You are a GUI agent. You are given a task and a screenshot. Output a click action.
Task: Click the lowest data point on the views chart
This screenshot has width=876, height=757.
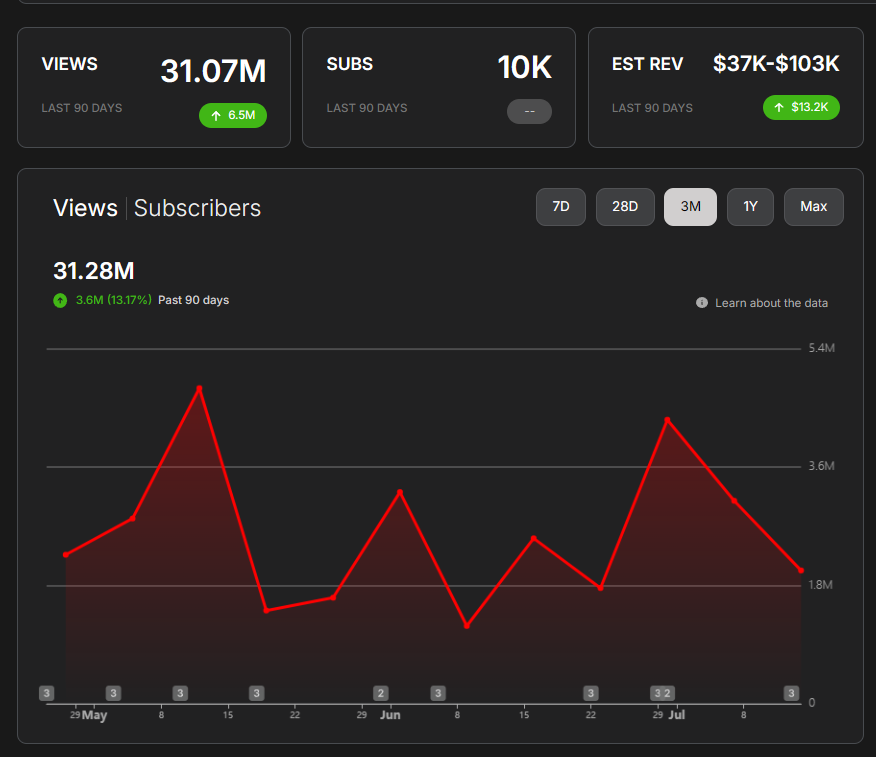[x=467, y=626]
